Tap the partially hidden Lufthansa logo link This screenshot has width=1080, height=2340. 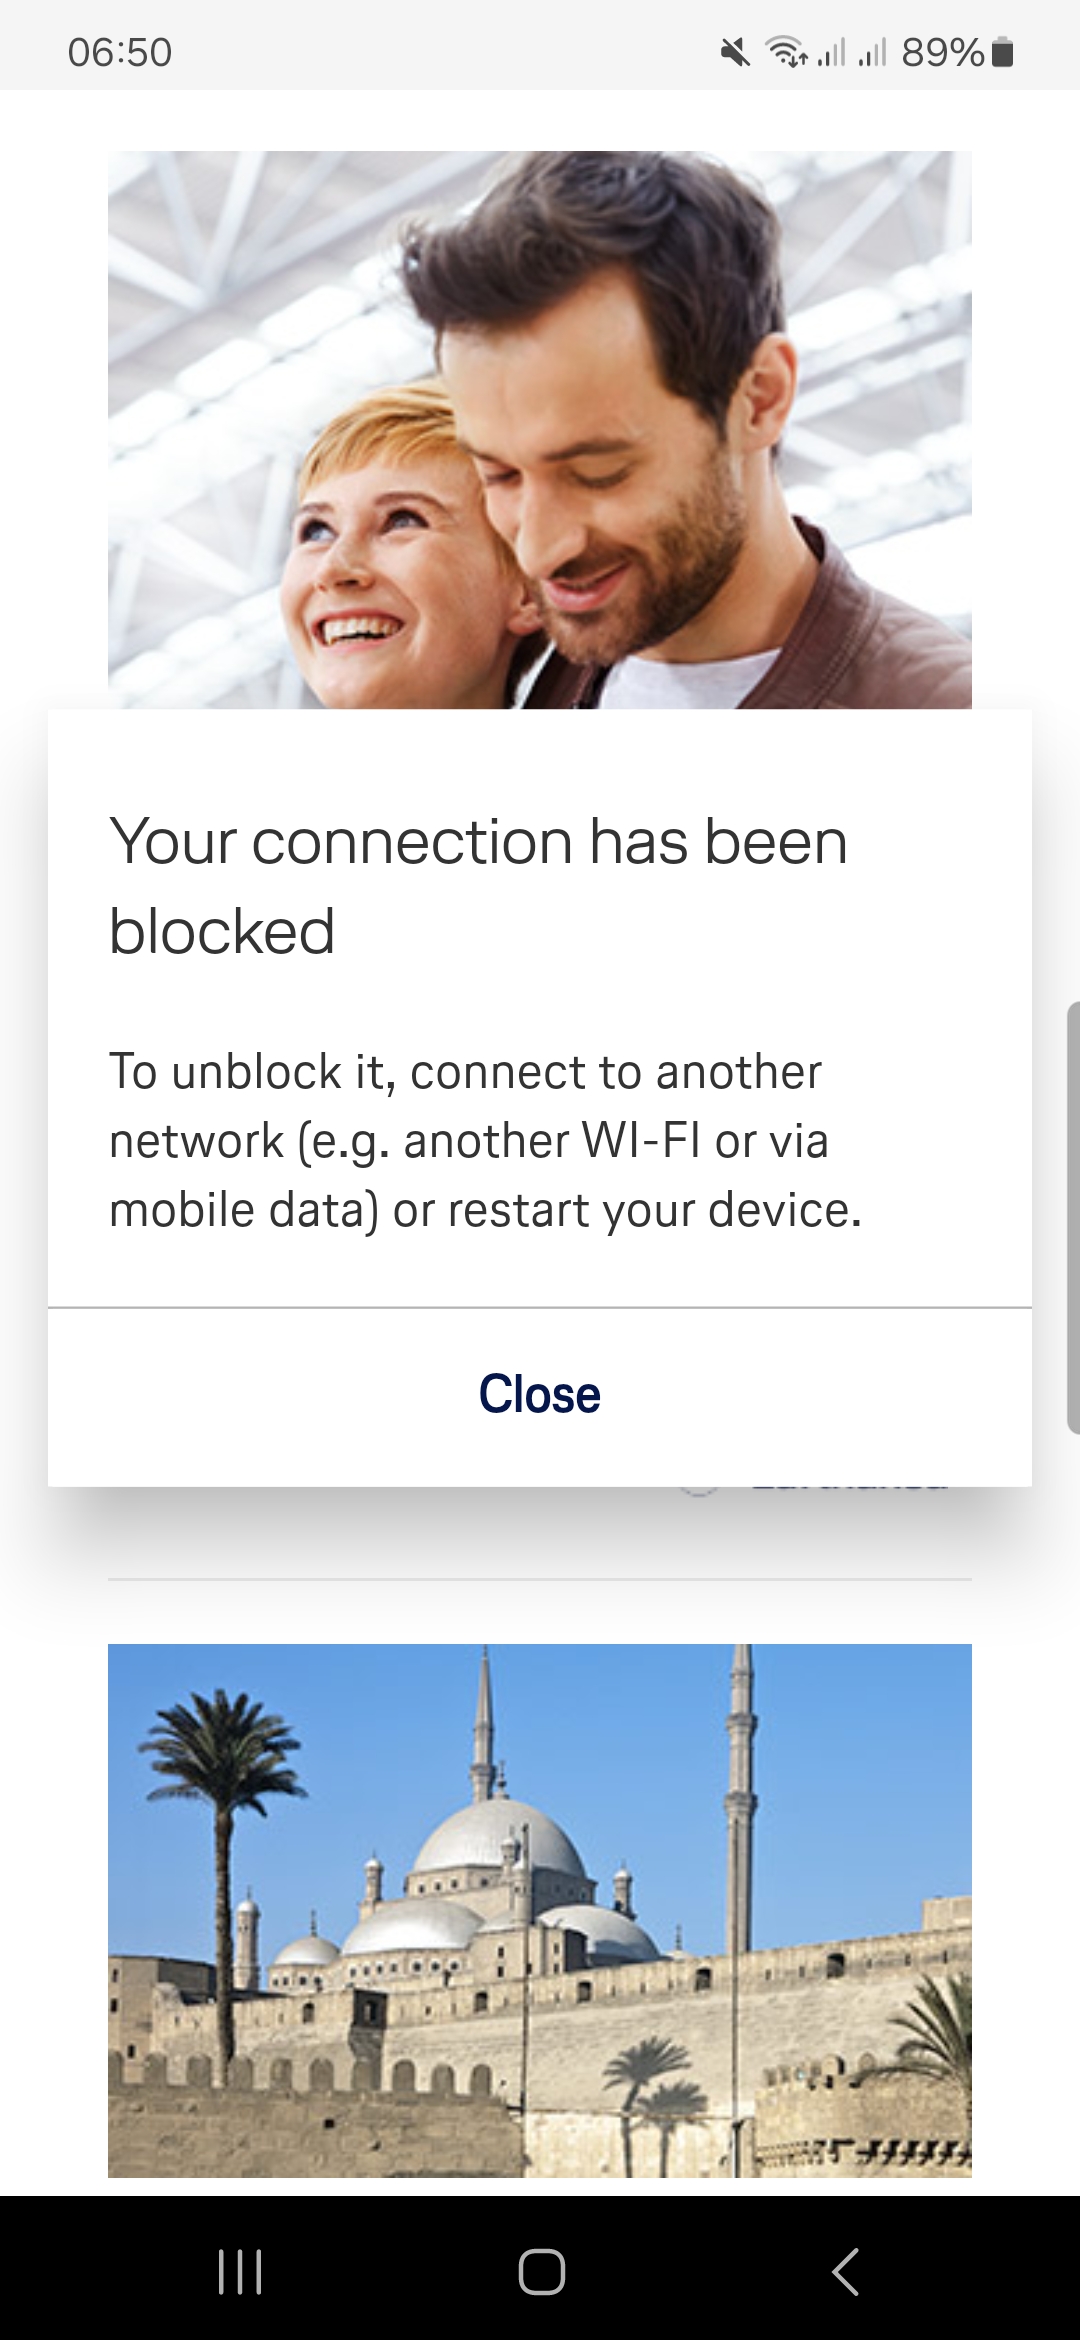tap(812, 1490)
